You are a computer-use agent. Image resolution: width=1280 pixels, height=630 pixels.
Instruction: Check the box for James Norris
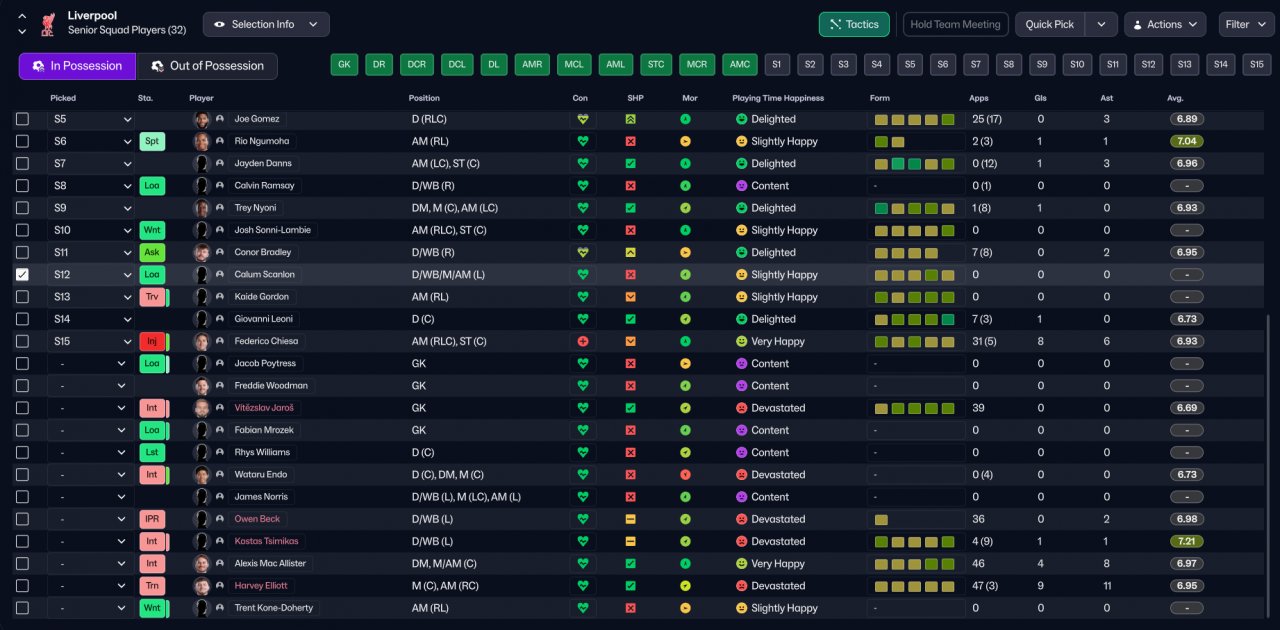pyautogui.click(x=22, y=497)
